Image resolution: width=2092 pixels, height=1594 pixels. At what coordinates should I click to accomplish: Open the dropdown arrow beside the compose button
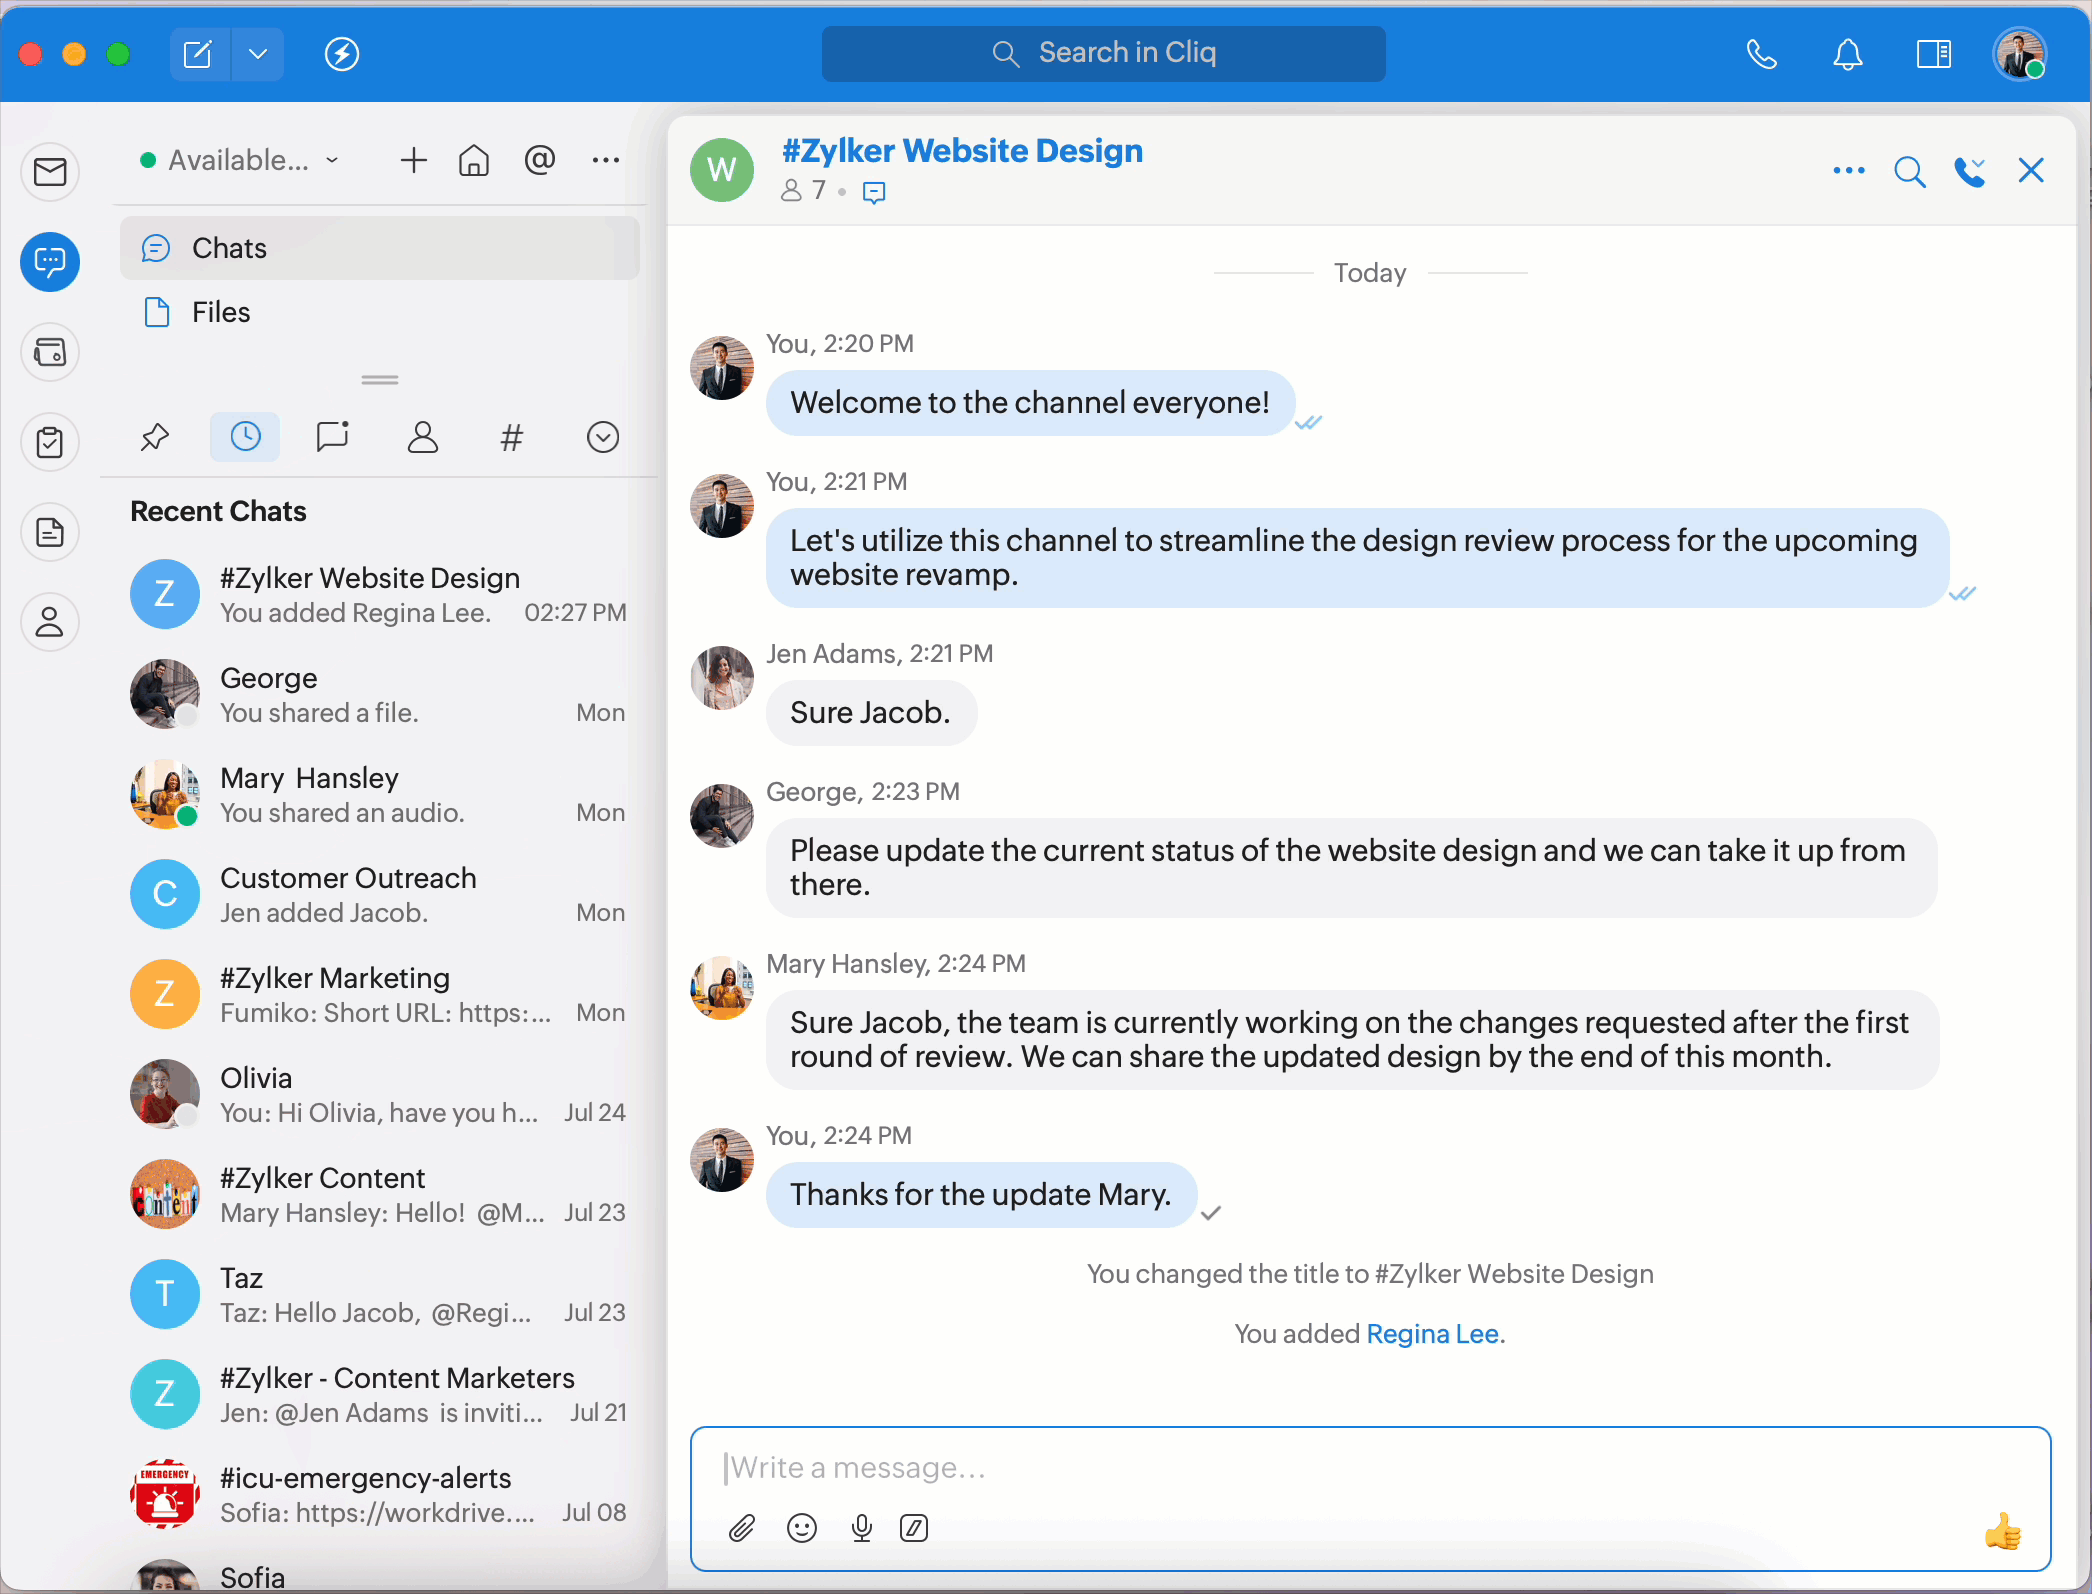click(258, 54)
